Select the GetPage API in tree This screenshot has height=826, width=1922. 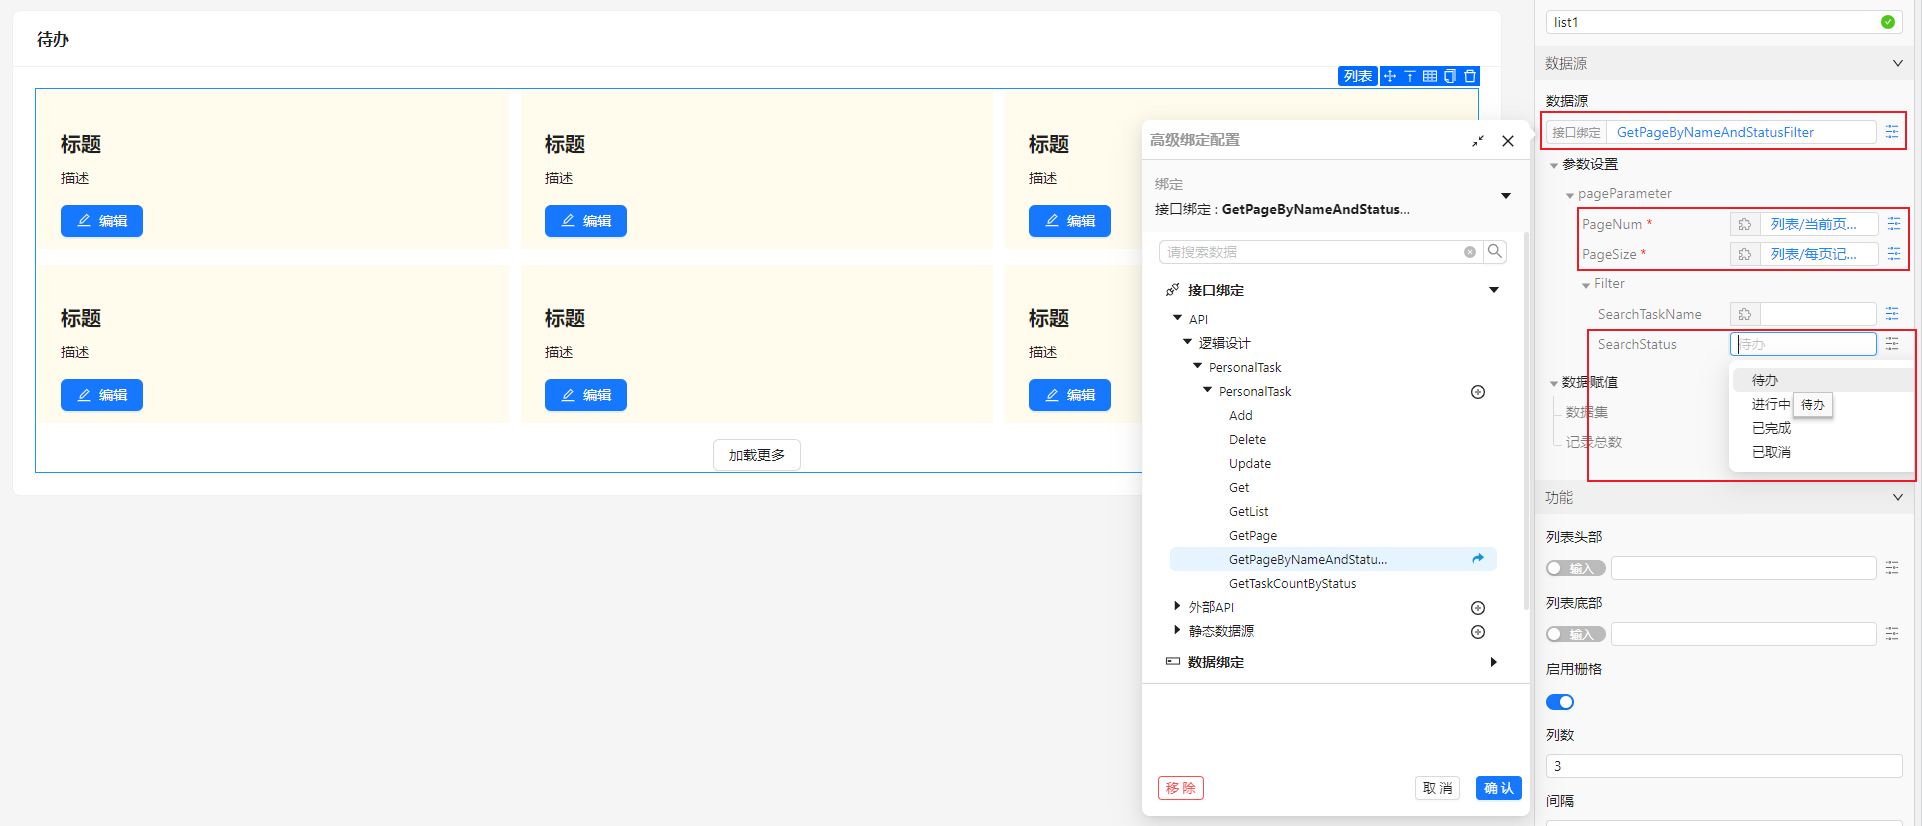click(x=1253, y=536)
